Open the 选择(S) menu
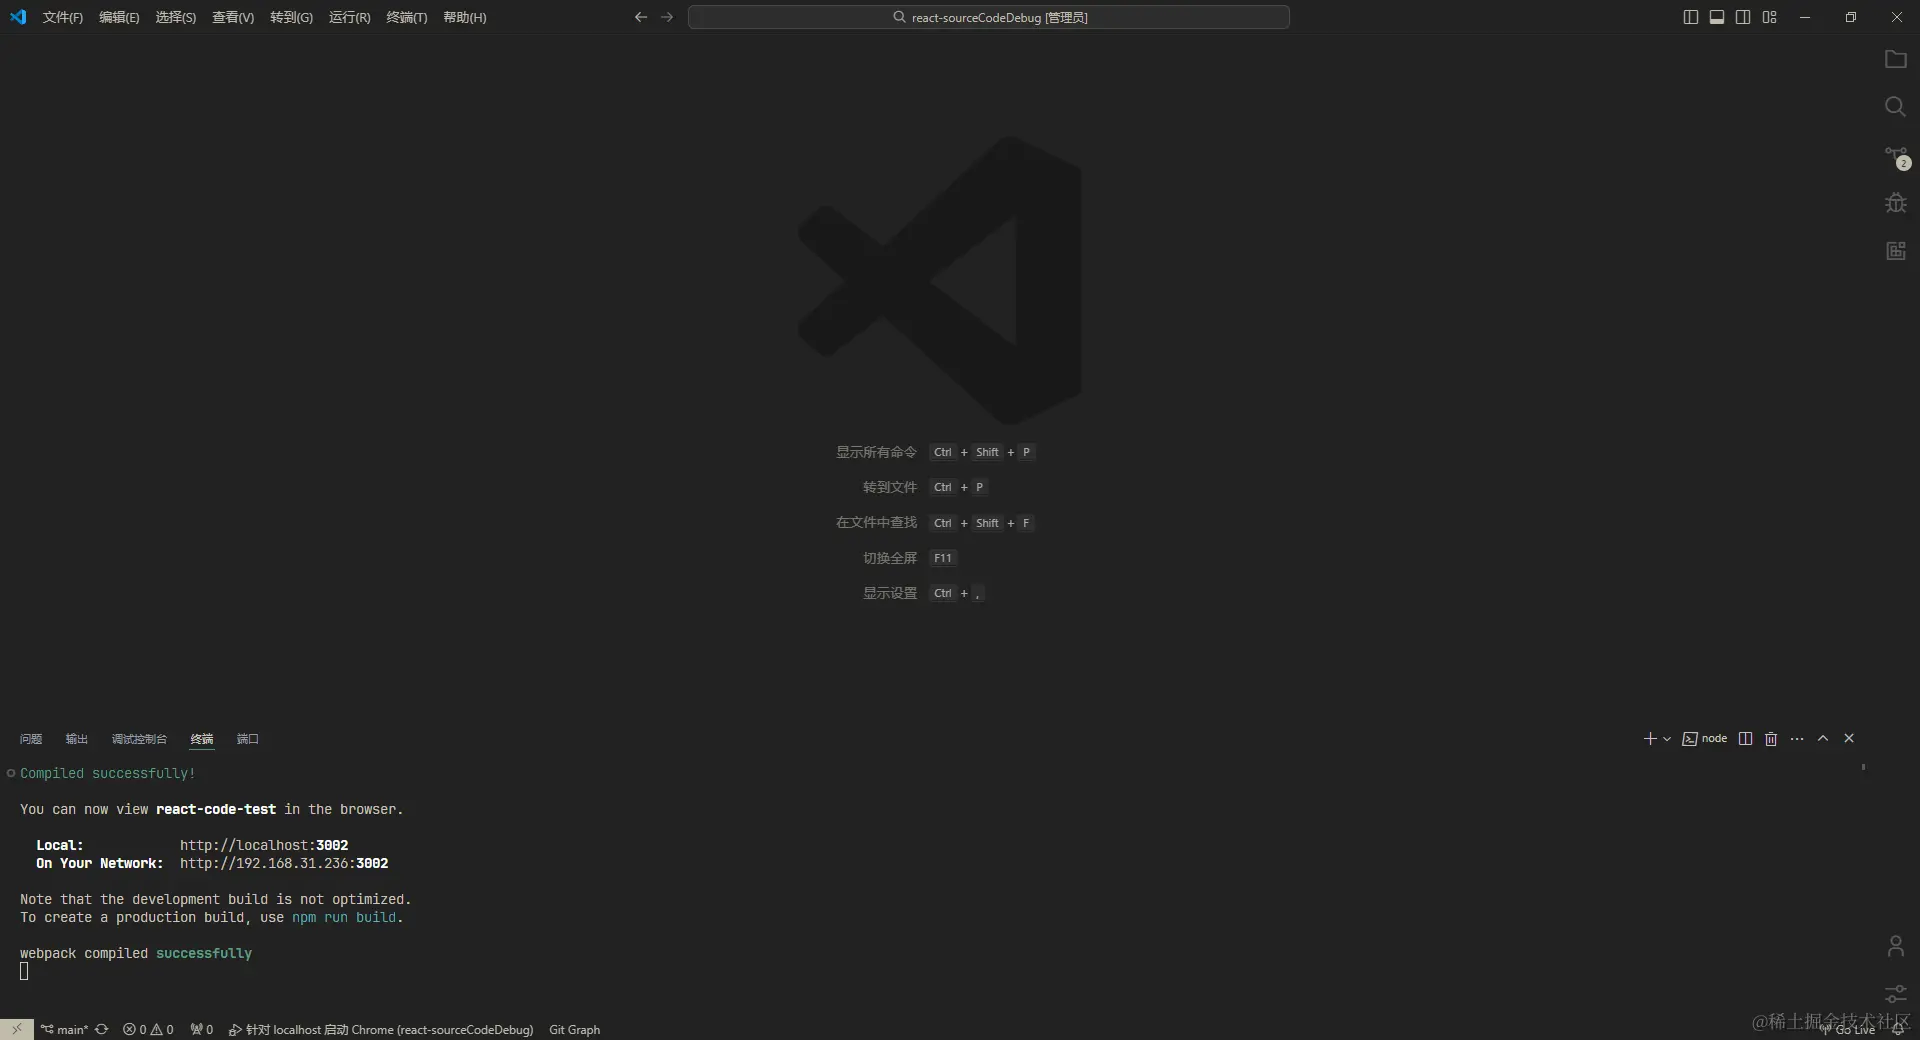The height and width of the screenshot is (1040, 1920). [x=176, y=17]
